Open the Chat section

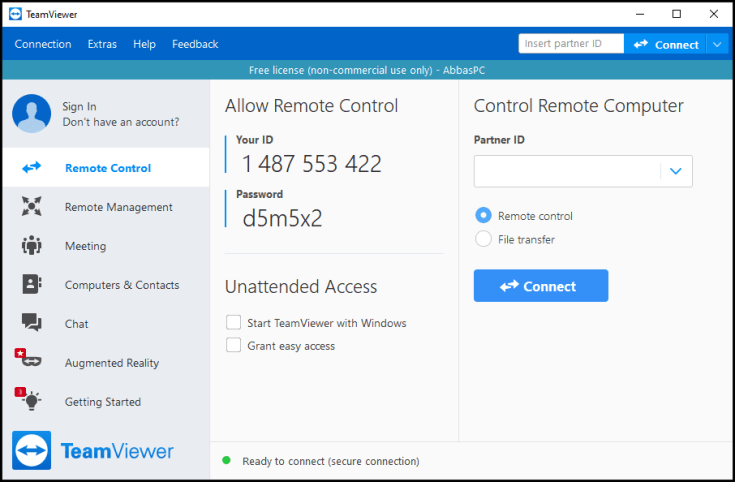pyautogui.click(x=106, y=324)
